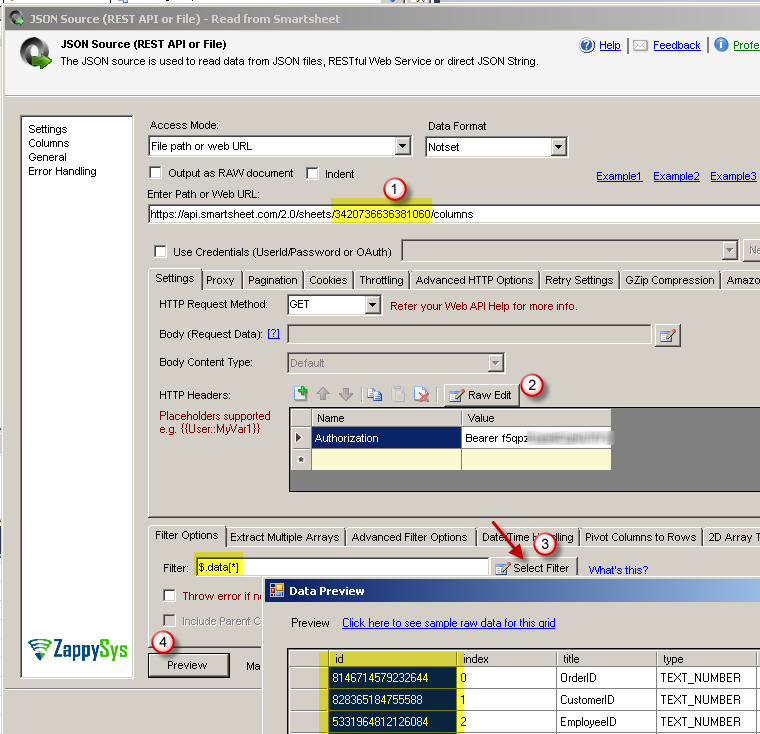Open the Feedback link
The height and width of the screenshot is (734, 760).
tap(677, 45)
